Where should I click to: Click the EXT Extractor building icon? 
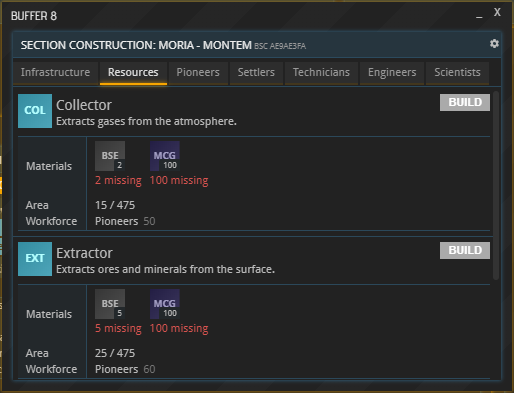(35, 259)
